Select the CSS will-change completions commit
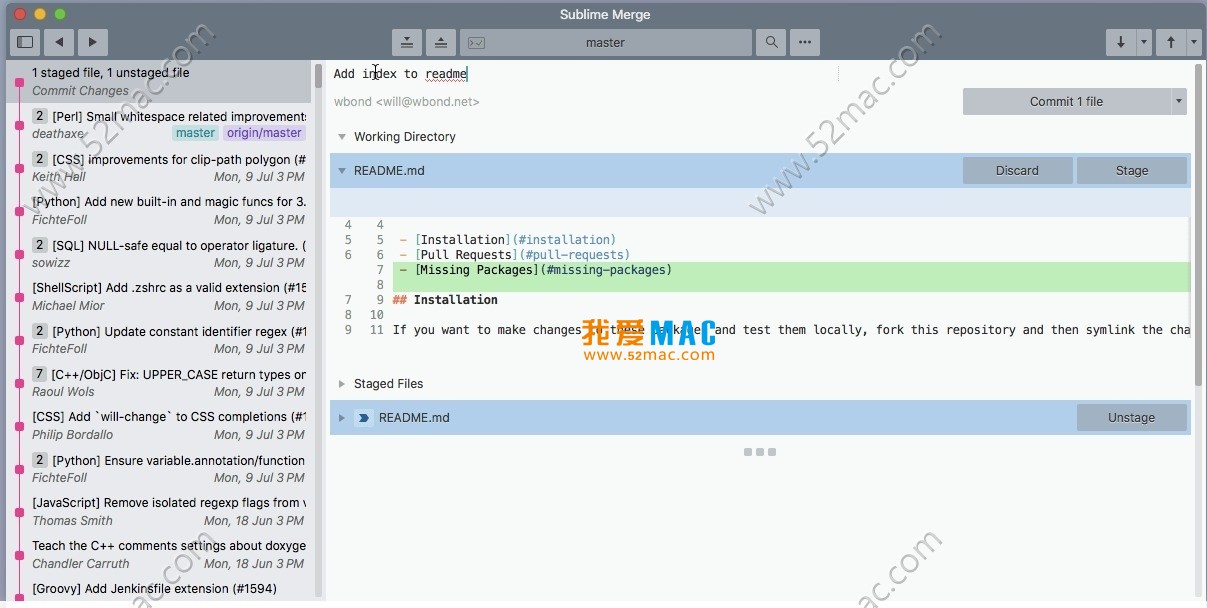The height and width of the screenshot is (608, 1207). [x=160, y=425]
